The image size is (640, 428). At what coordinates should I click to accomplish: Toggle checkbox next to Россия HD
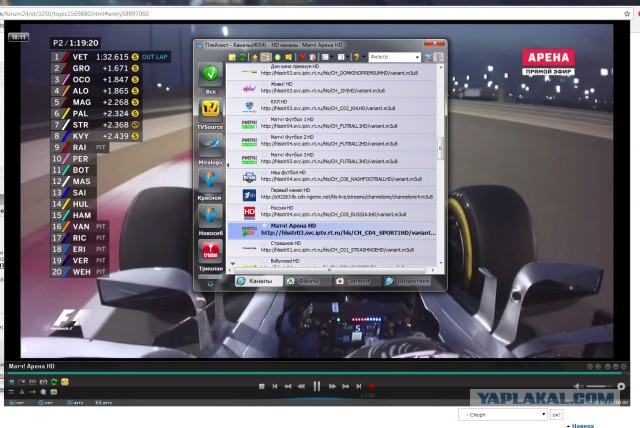[x=265, y=208]
